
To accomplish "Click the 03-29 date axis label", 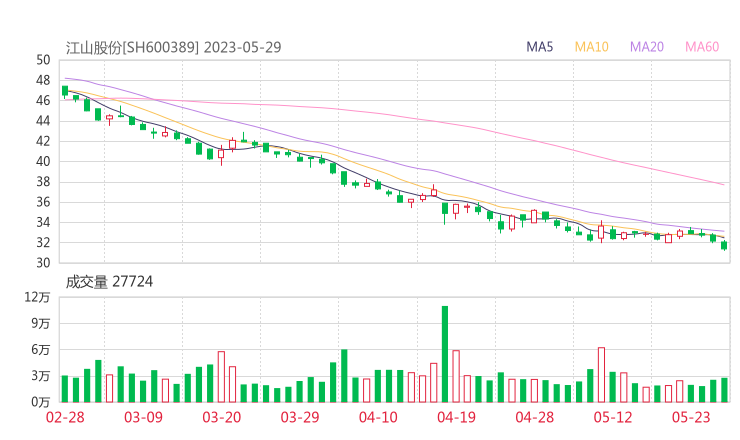I will [300, 417].
